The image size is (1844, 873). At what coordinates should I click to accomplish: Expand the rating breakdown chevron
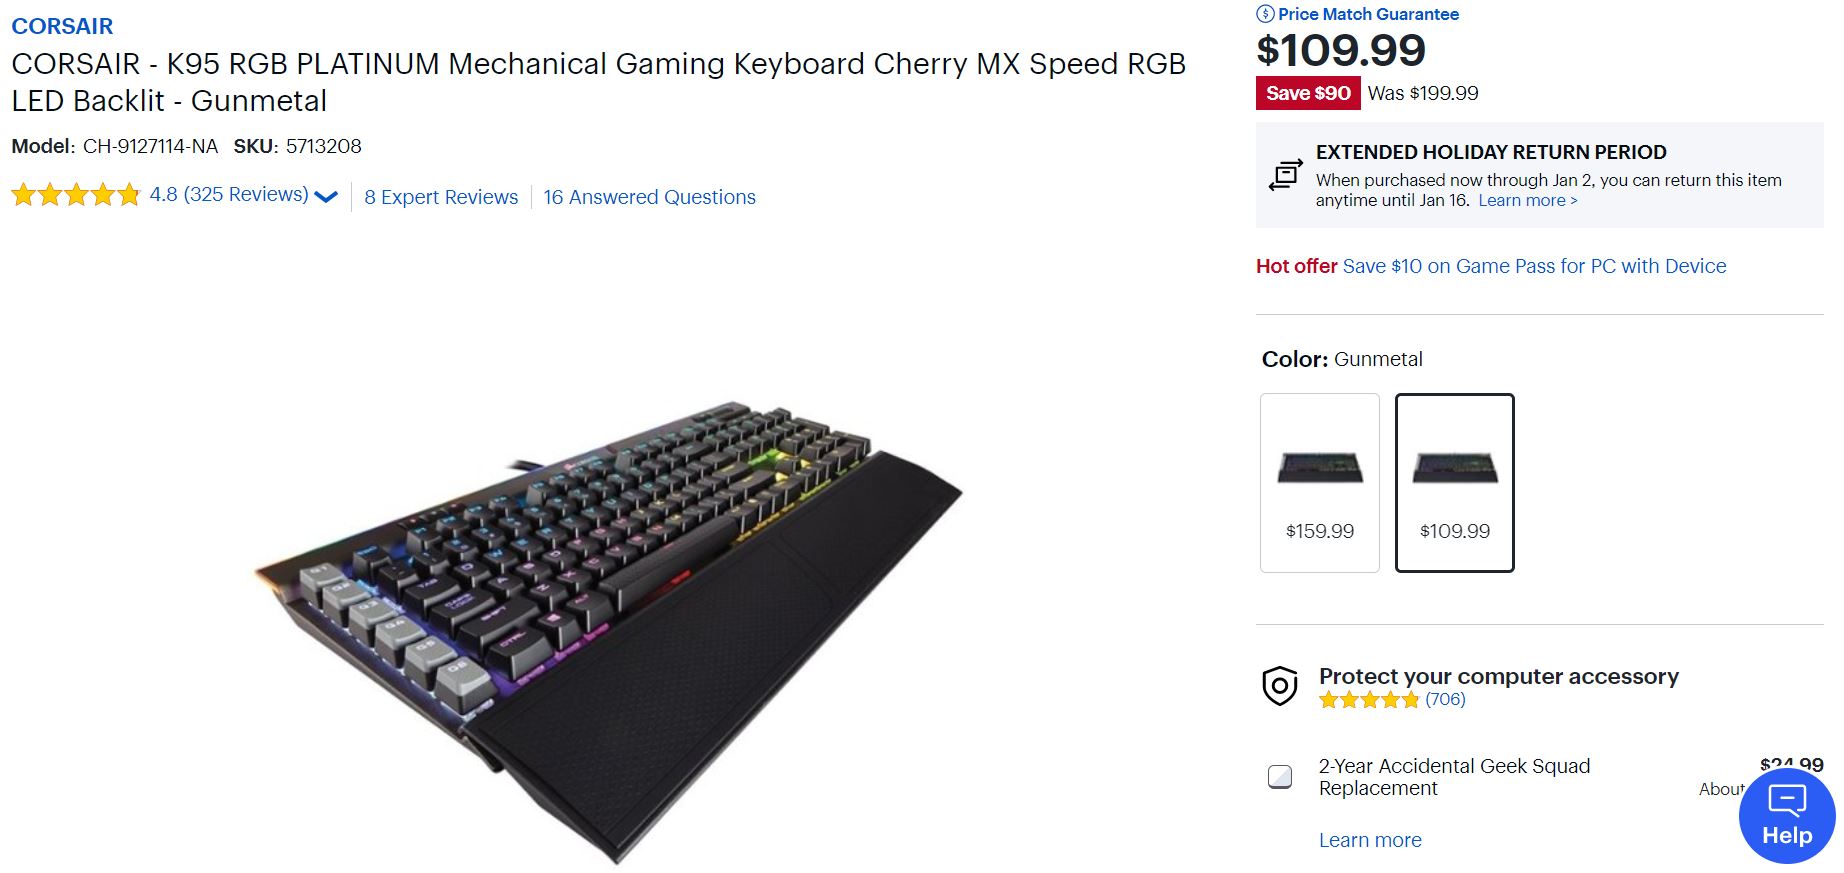326,197
